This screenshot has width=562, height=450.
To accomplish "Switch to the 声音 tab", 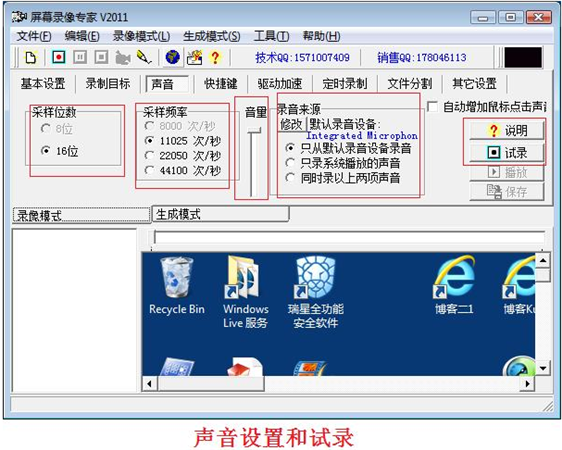I will click(x=167, y=84).
